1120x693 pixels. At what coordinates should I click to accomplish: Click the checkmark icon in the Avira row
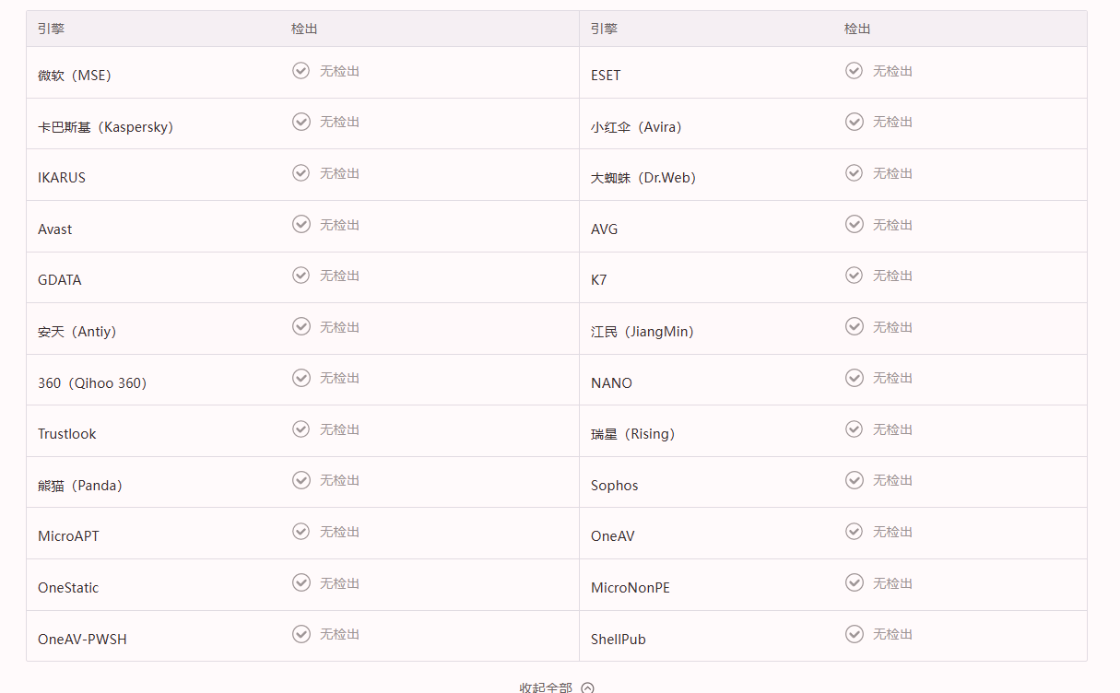(x=854, y=121)
